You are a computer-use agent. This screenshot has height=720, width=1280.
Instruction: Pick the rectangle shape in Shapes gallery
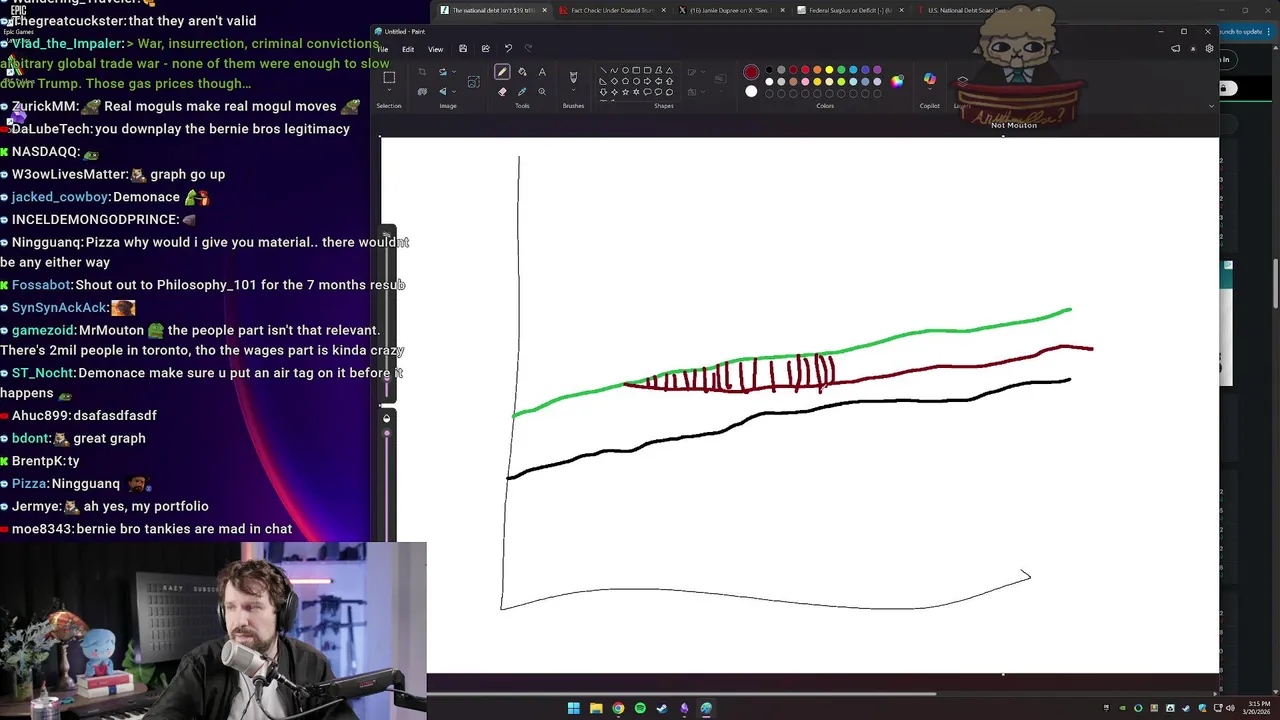(x=636, y=71)
